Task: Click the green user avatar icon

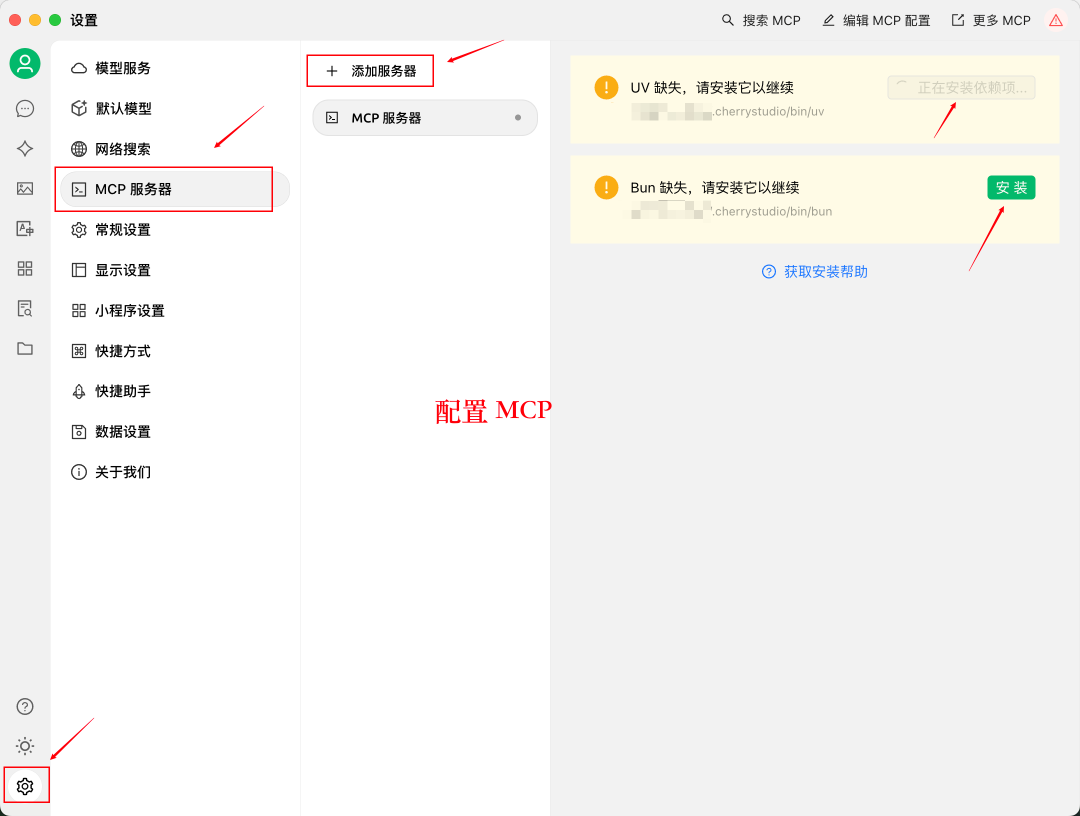Action: 25,63
